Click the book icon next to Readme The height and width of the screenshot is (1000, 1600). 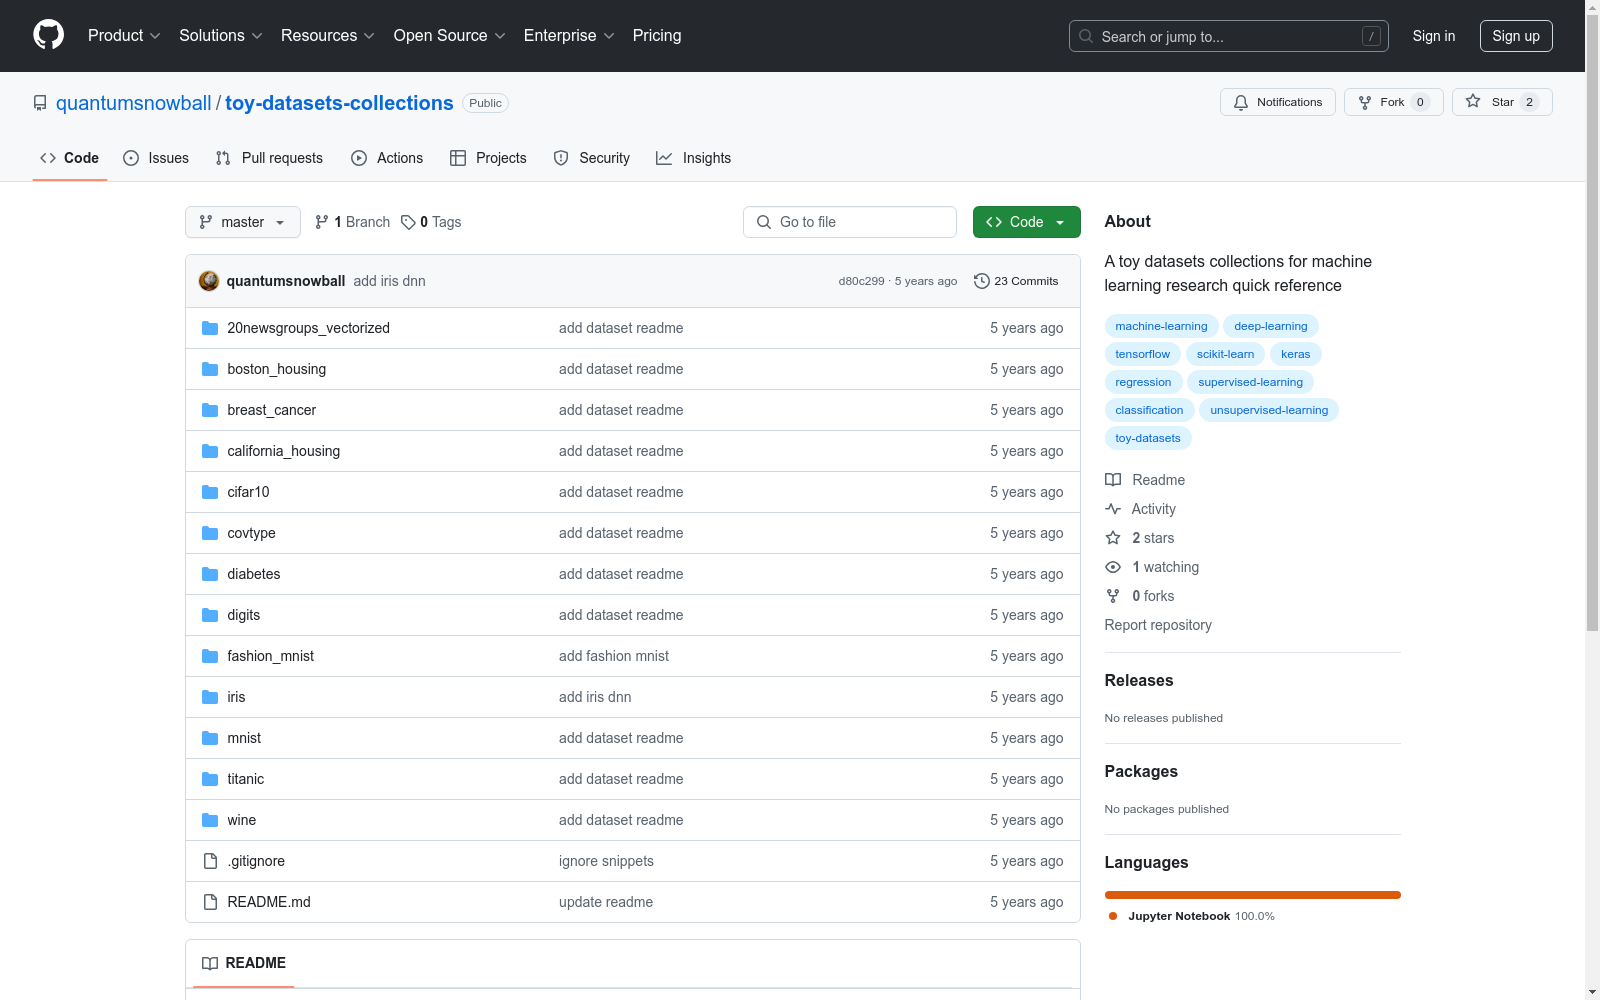pos(1113,480)
